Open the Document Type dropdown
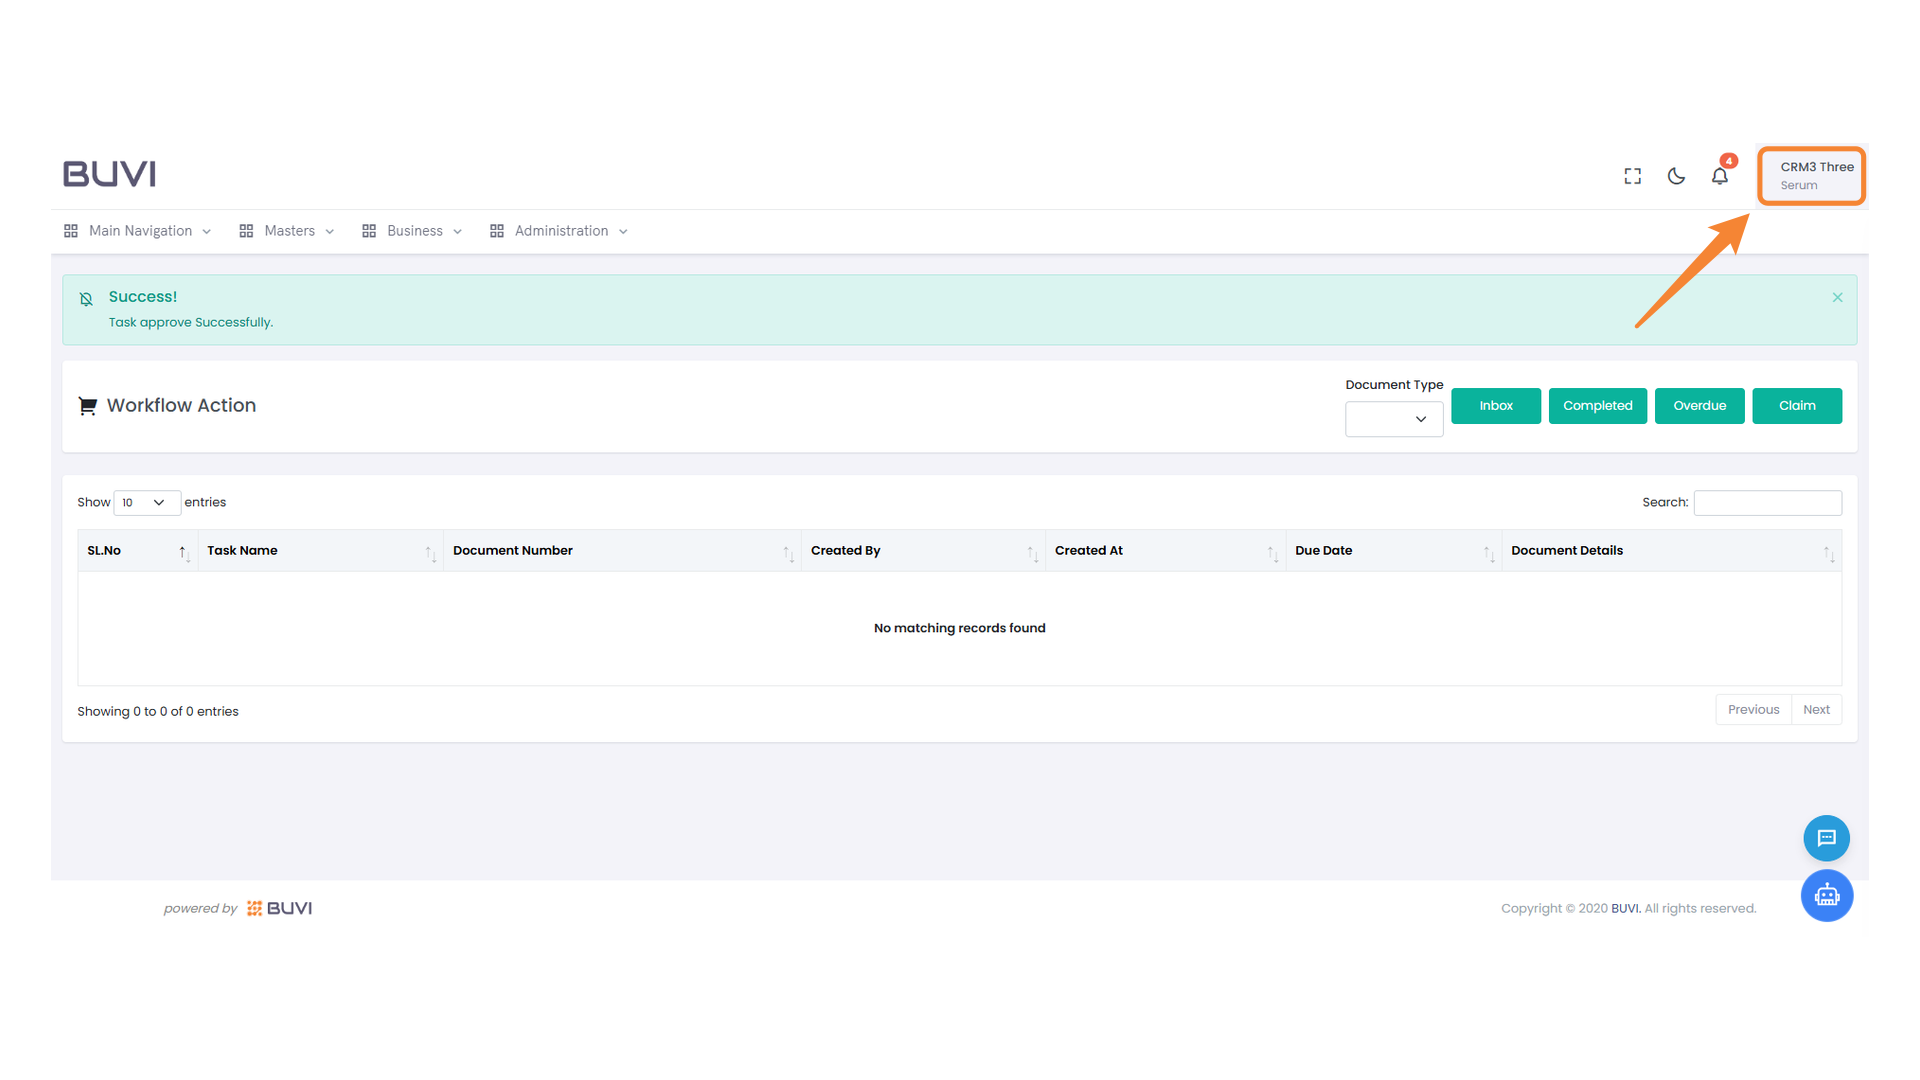This screenshot has height=1080, width=1920. pos(1393,419)
